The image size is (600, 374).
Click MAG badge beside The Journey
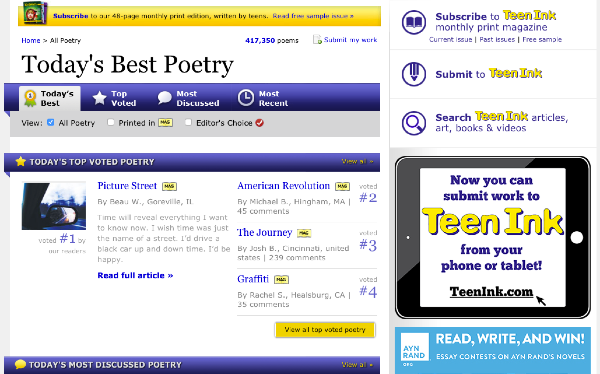click(x=304, y=233)
